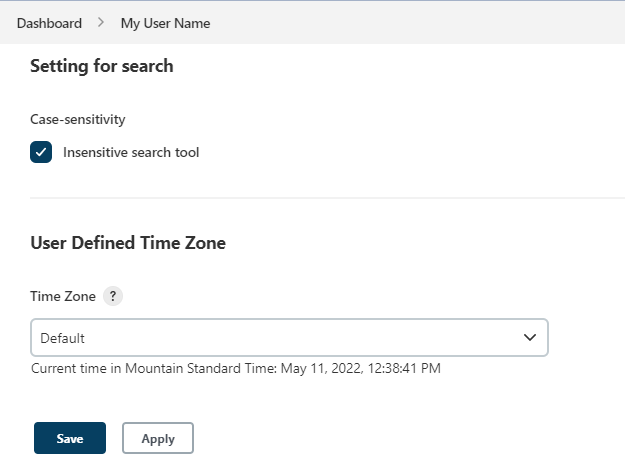Click the Time Zone field label
The image size is (625, 469).
pyautogui.click(x=63, y=296)
